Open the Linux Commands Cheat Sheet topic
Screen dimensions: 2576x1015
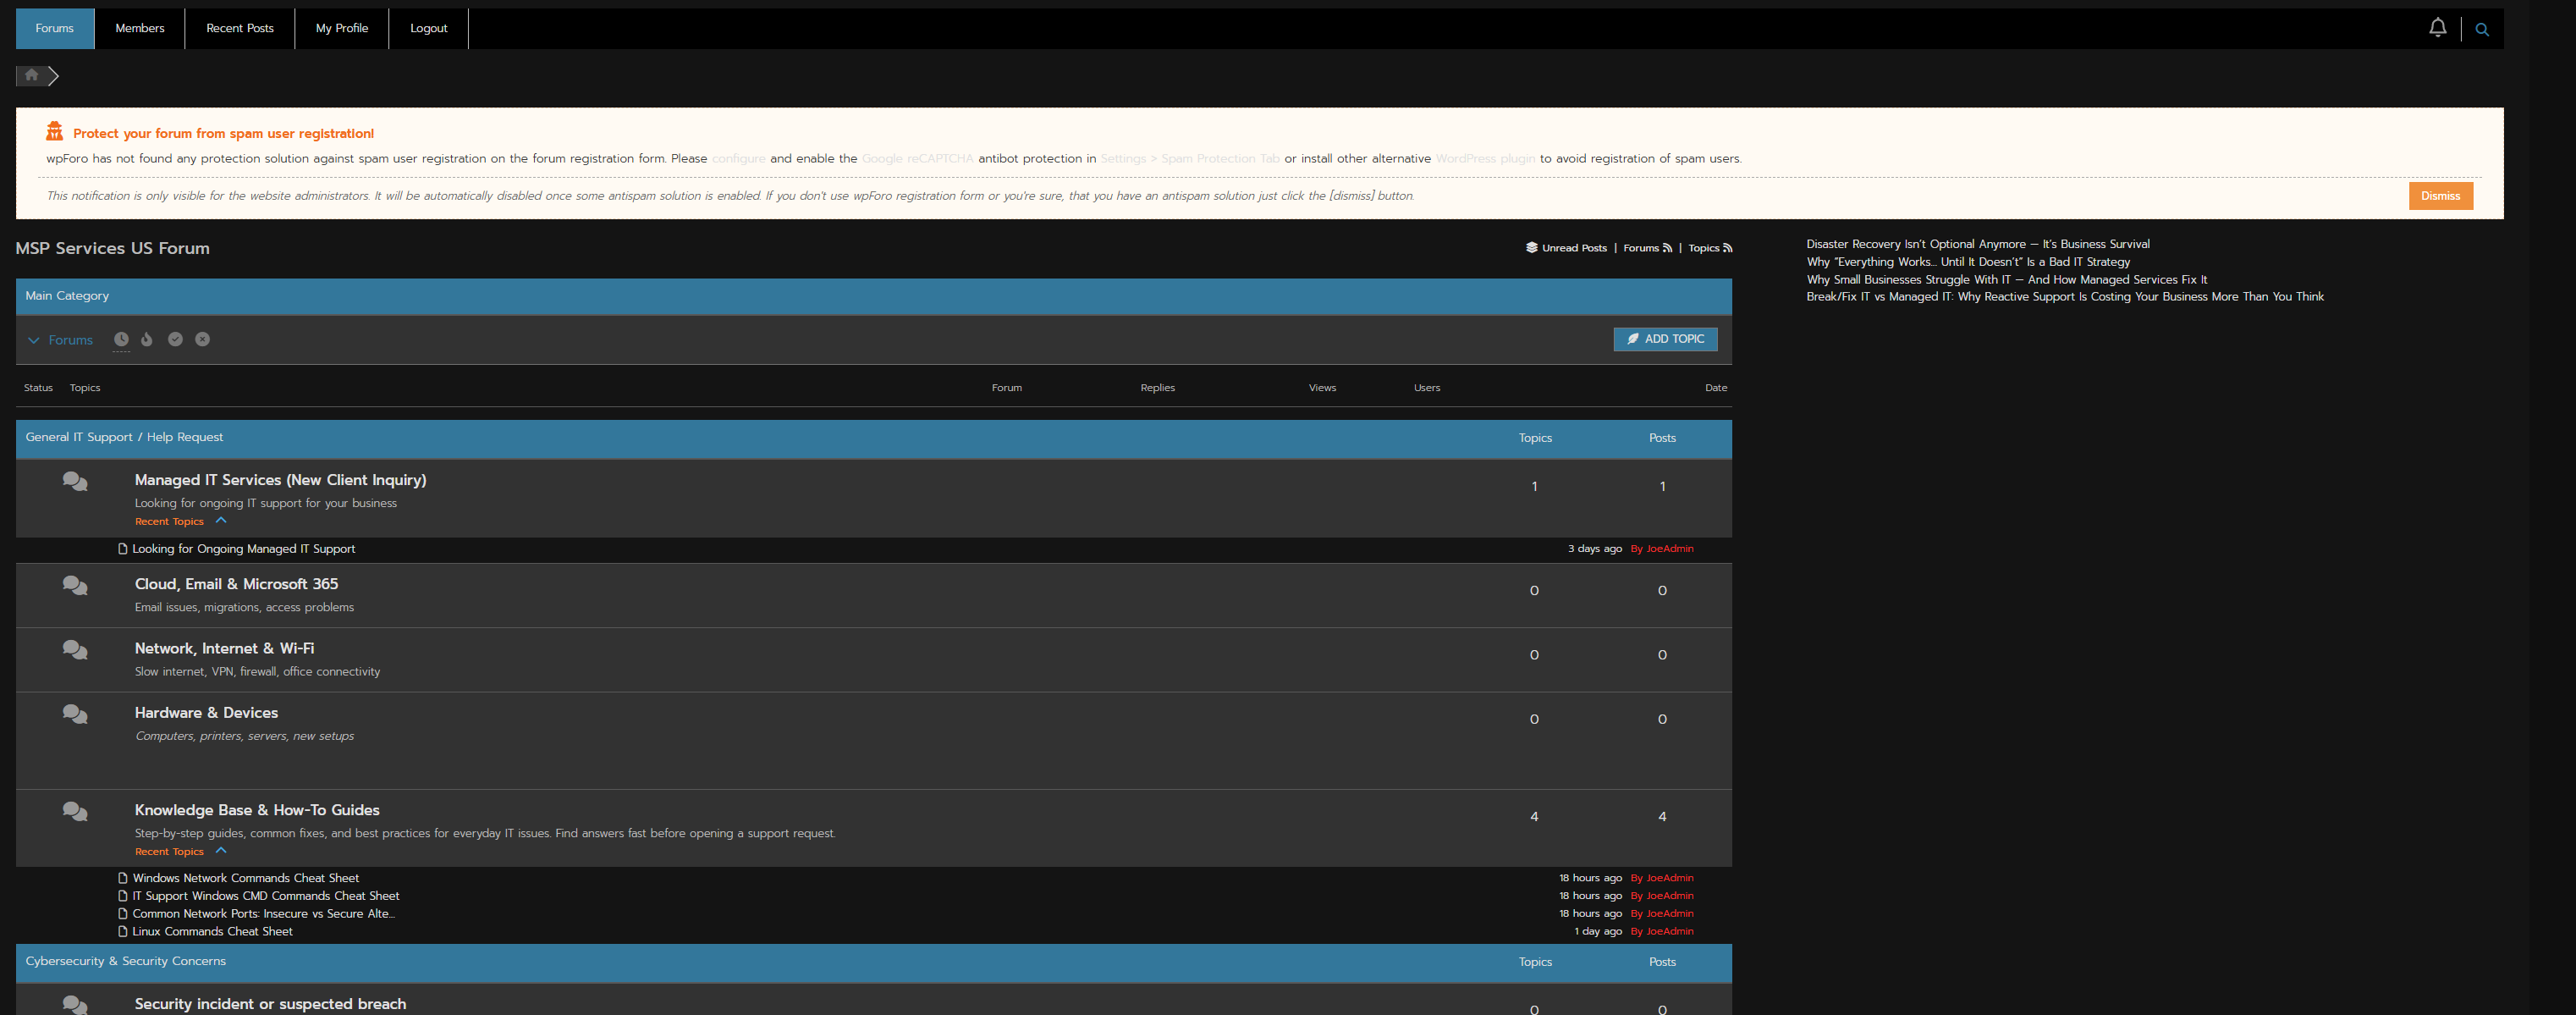(212, 931)
